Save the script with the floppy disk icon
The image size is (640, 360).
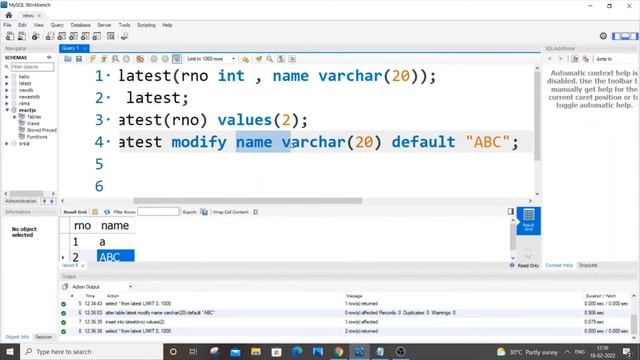click(x=79, y=59)
